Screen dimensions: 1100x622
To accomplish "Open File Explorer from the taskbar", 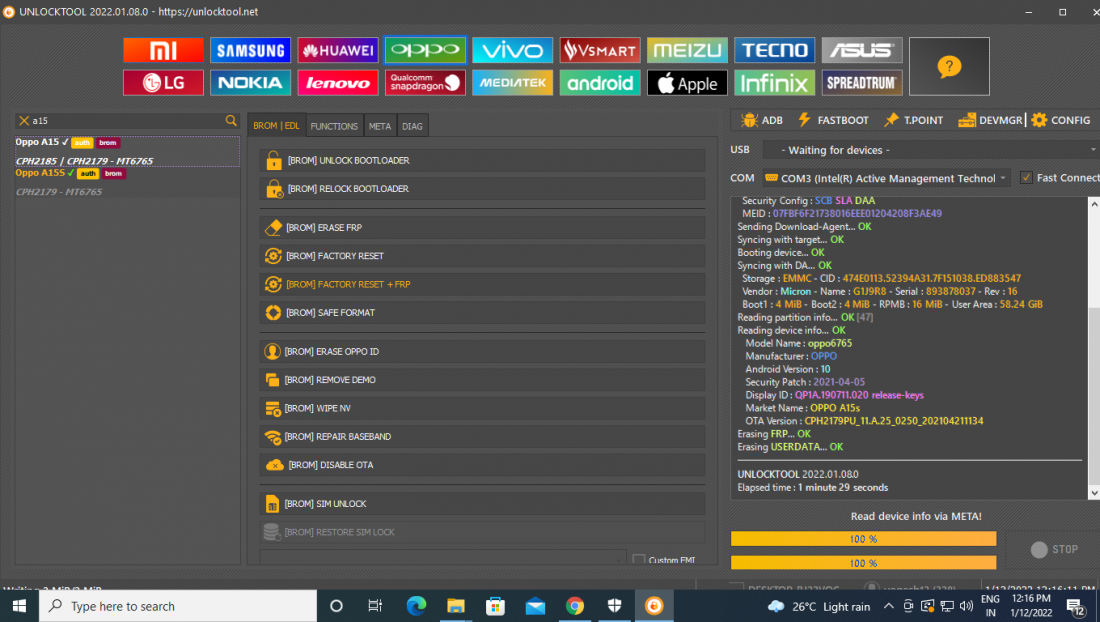I will 456,606.
